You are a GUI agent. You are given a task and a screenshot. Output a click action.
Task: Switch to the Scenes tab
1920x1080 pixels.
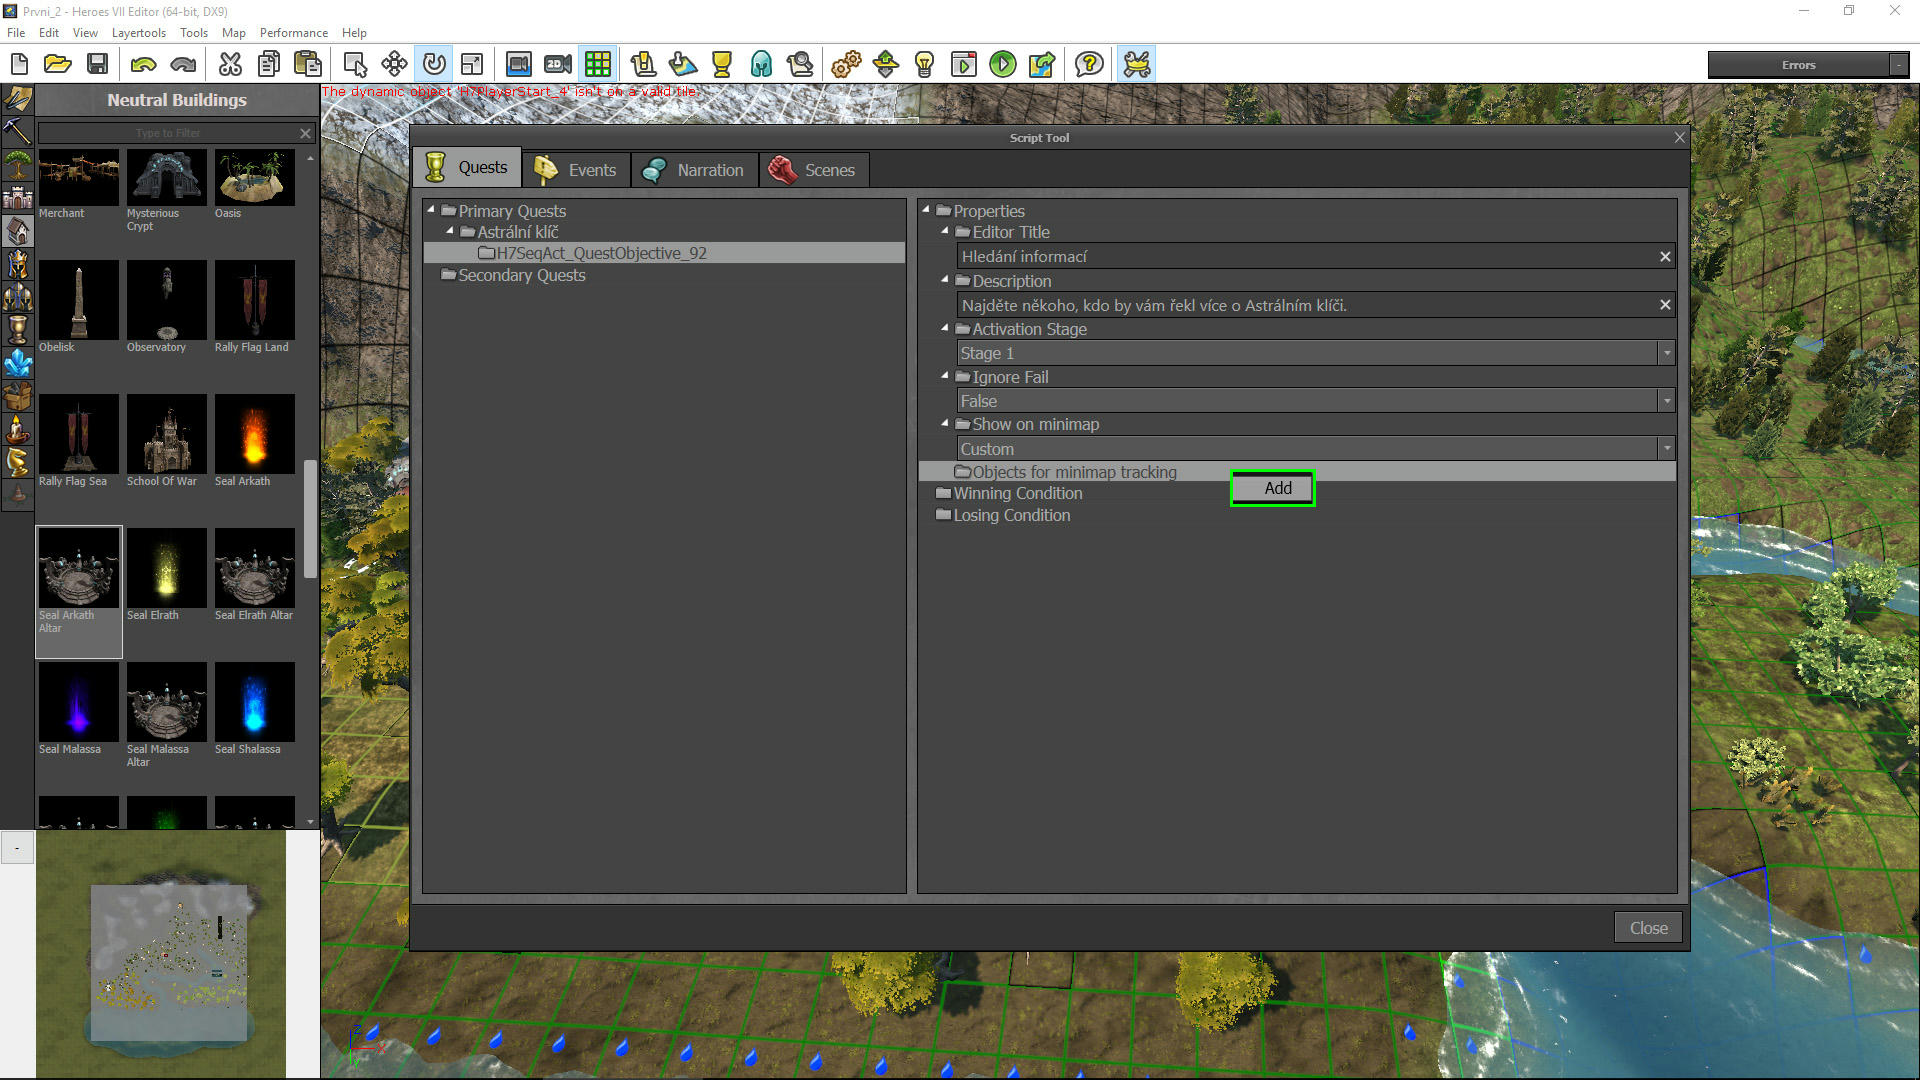(813, 170)
